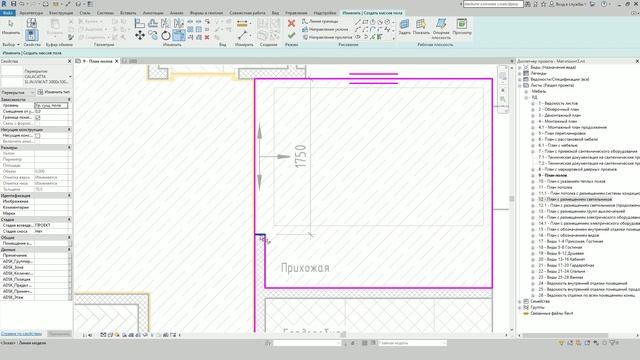This screenshot has height=360, width=640.
Task: Collapse the Идентификация properties section
Action: 69,196
